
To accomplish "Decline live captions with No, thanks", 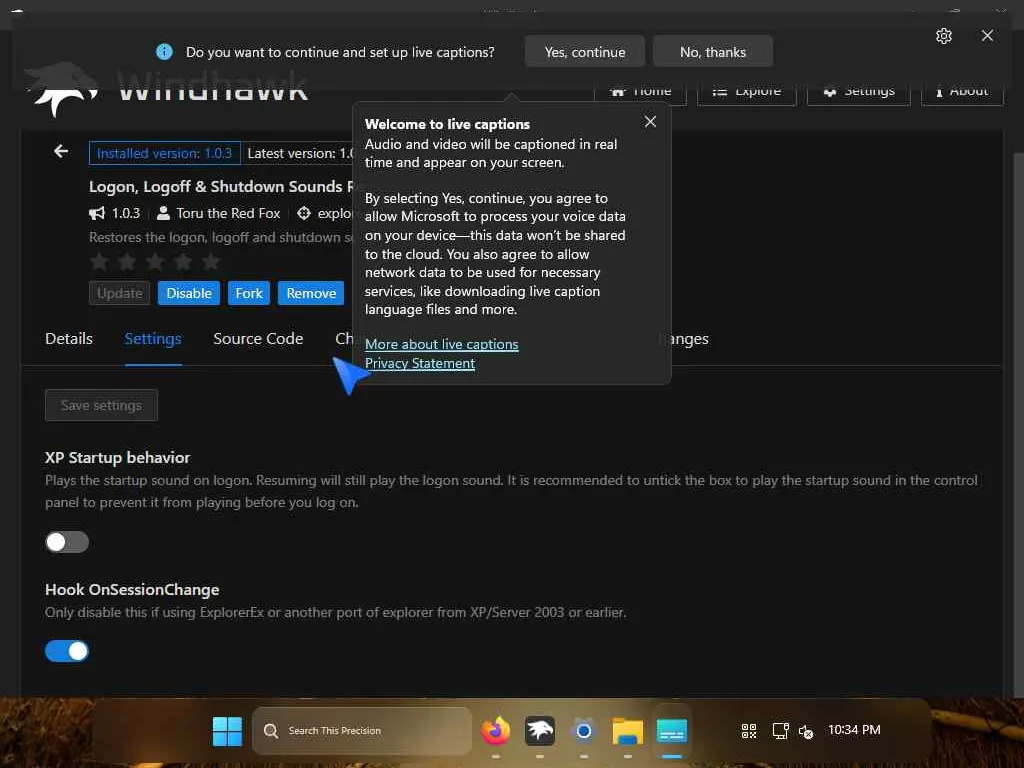I will pyautogui.click(x=712, y=52).
